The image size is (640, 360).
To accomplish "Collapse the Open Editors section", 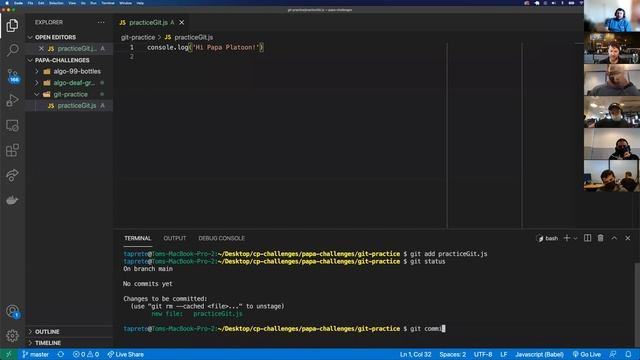I will pos(55,37).
